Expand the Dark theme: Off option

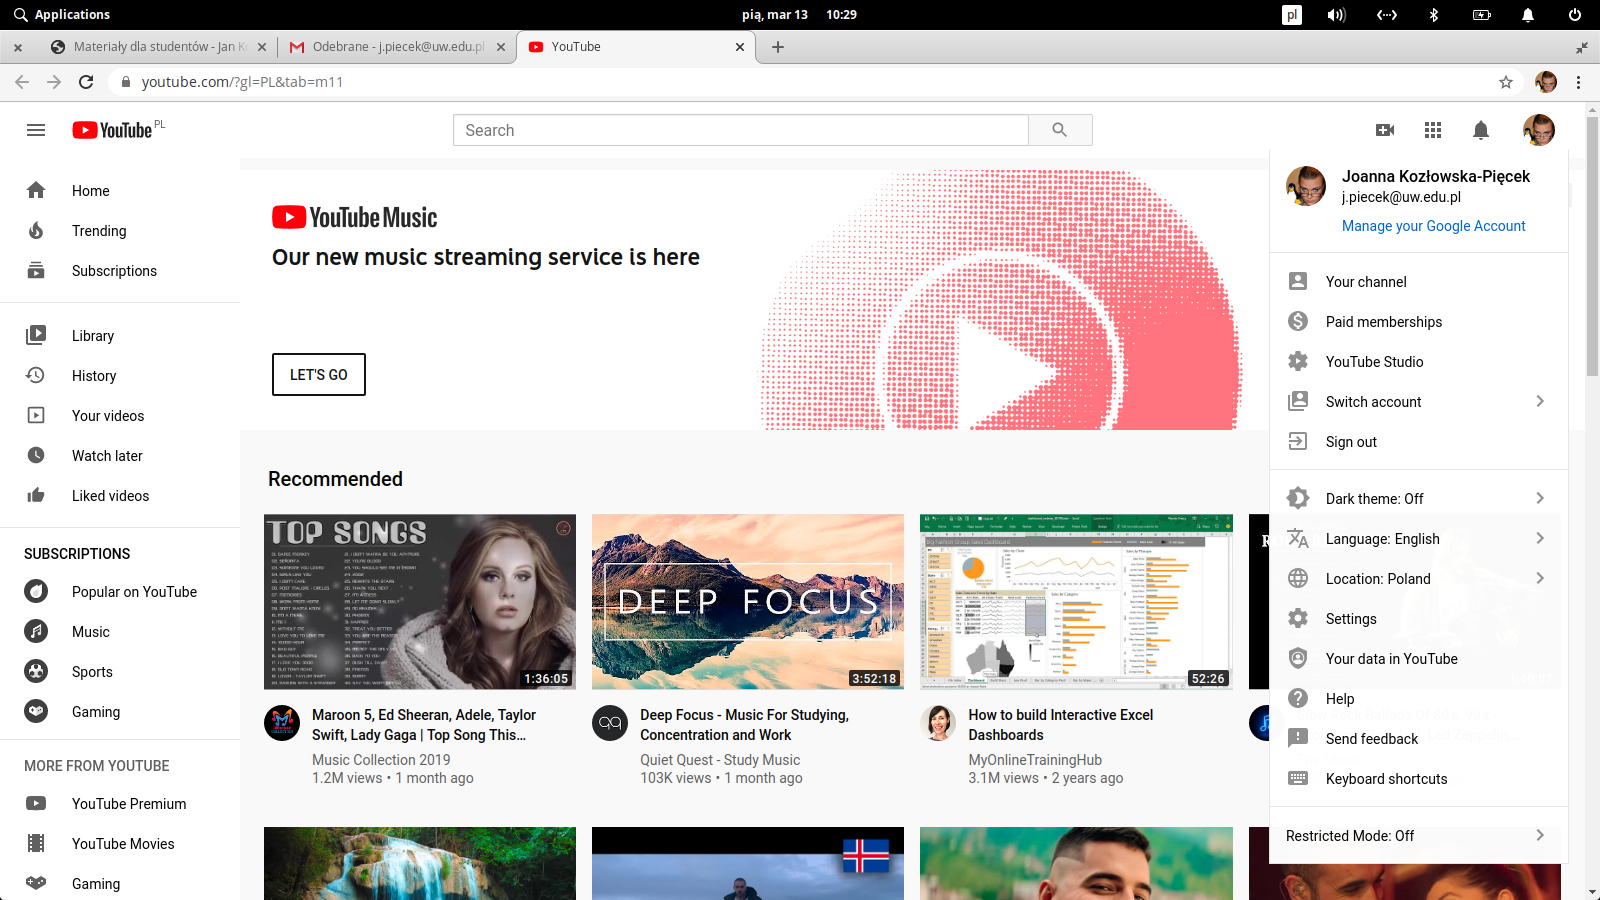coord(1419,498)
